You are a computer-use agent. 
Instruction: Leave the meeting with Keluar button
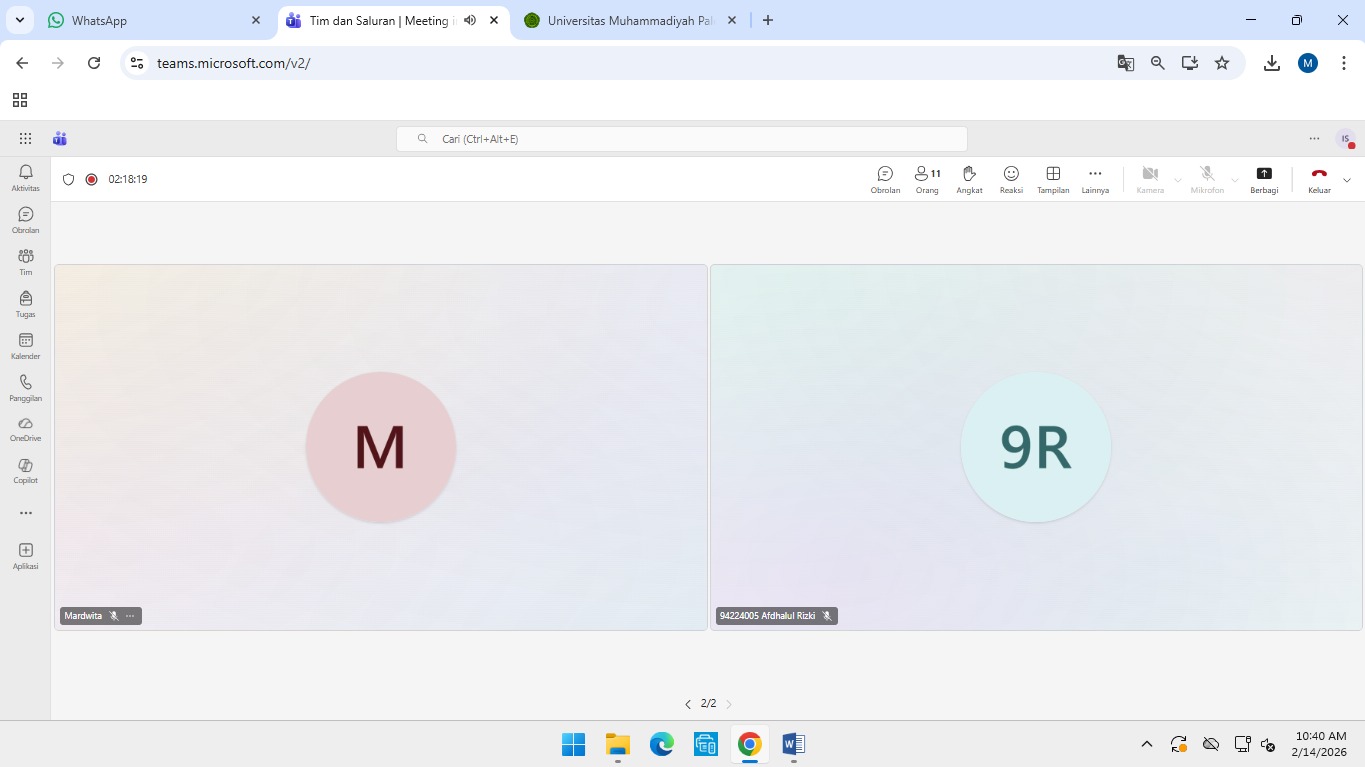coord(1319,179)
